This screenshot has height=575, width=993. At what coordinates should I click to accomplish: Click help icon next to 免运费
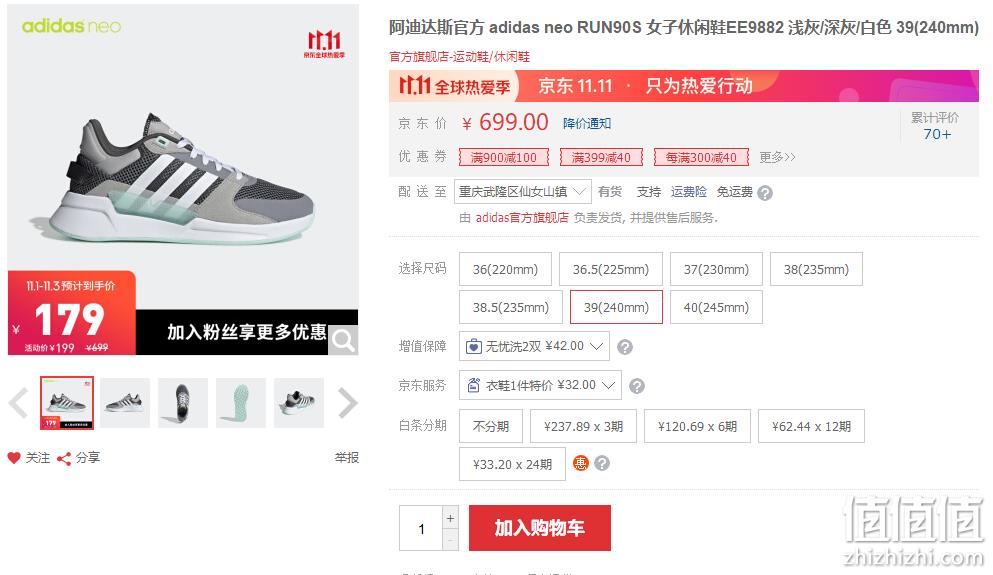(x=765, y=193)
